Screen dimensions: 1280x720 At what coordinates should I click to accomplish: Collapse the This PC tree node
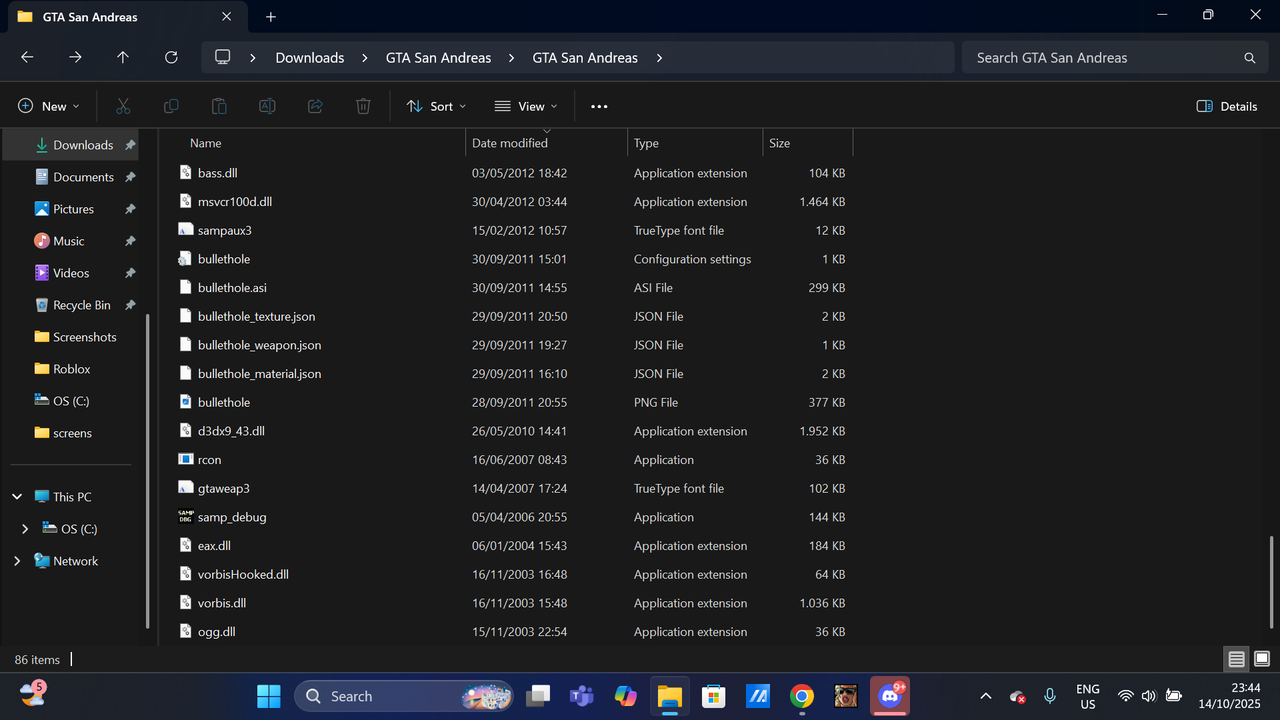17,497
